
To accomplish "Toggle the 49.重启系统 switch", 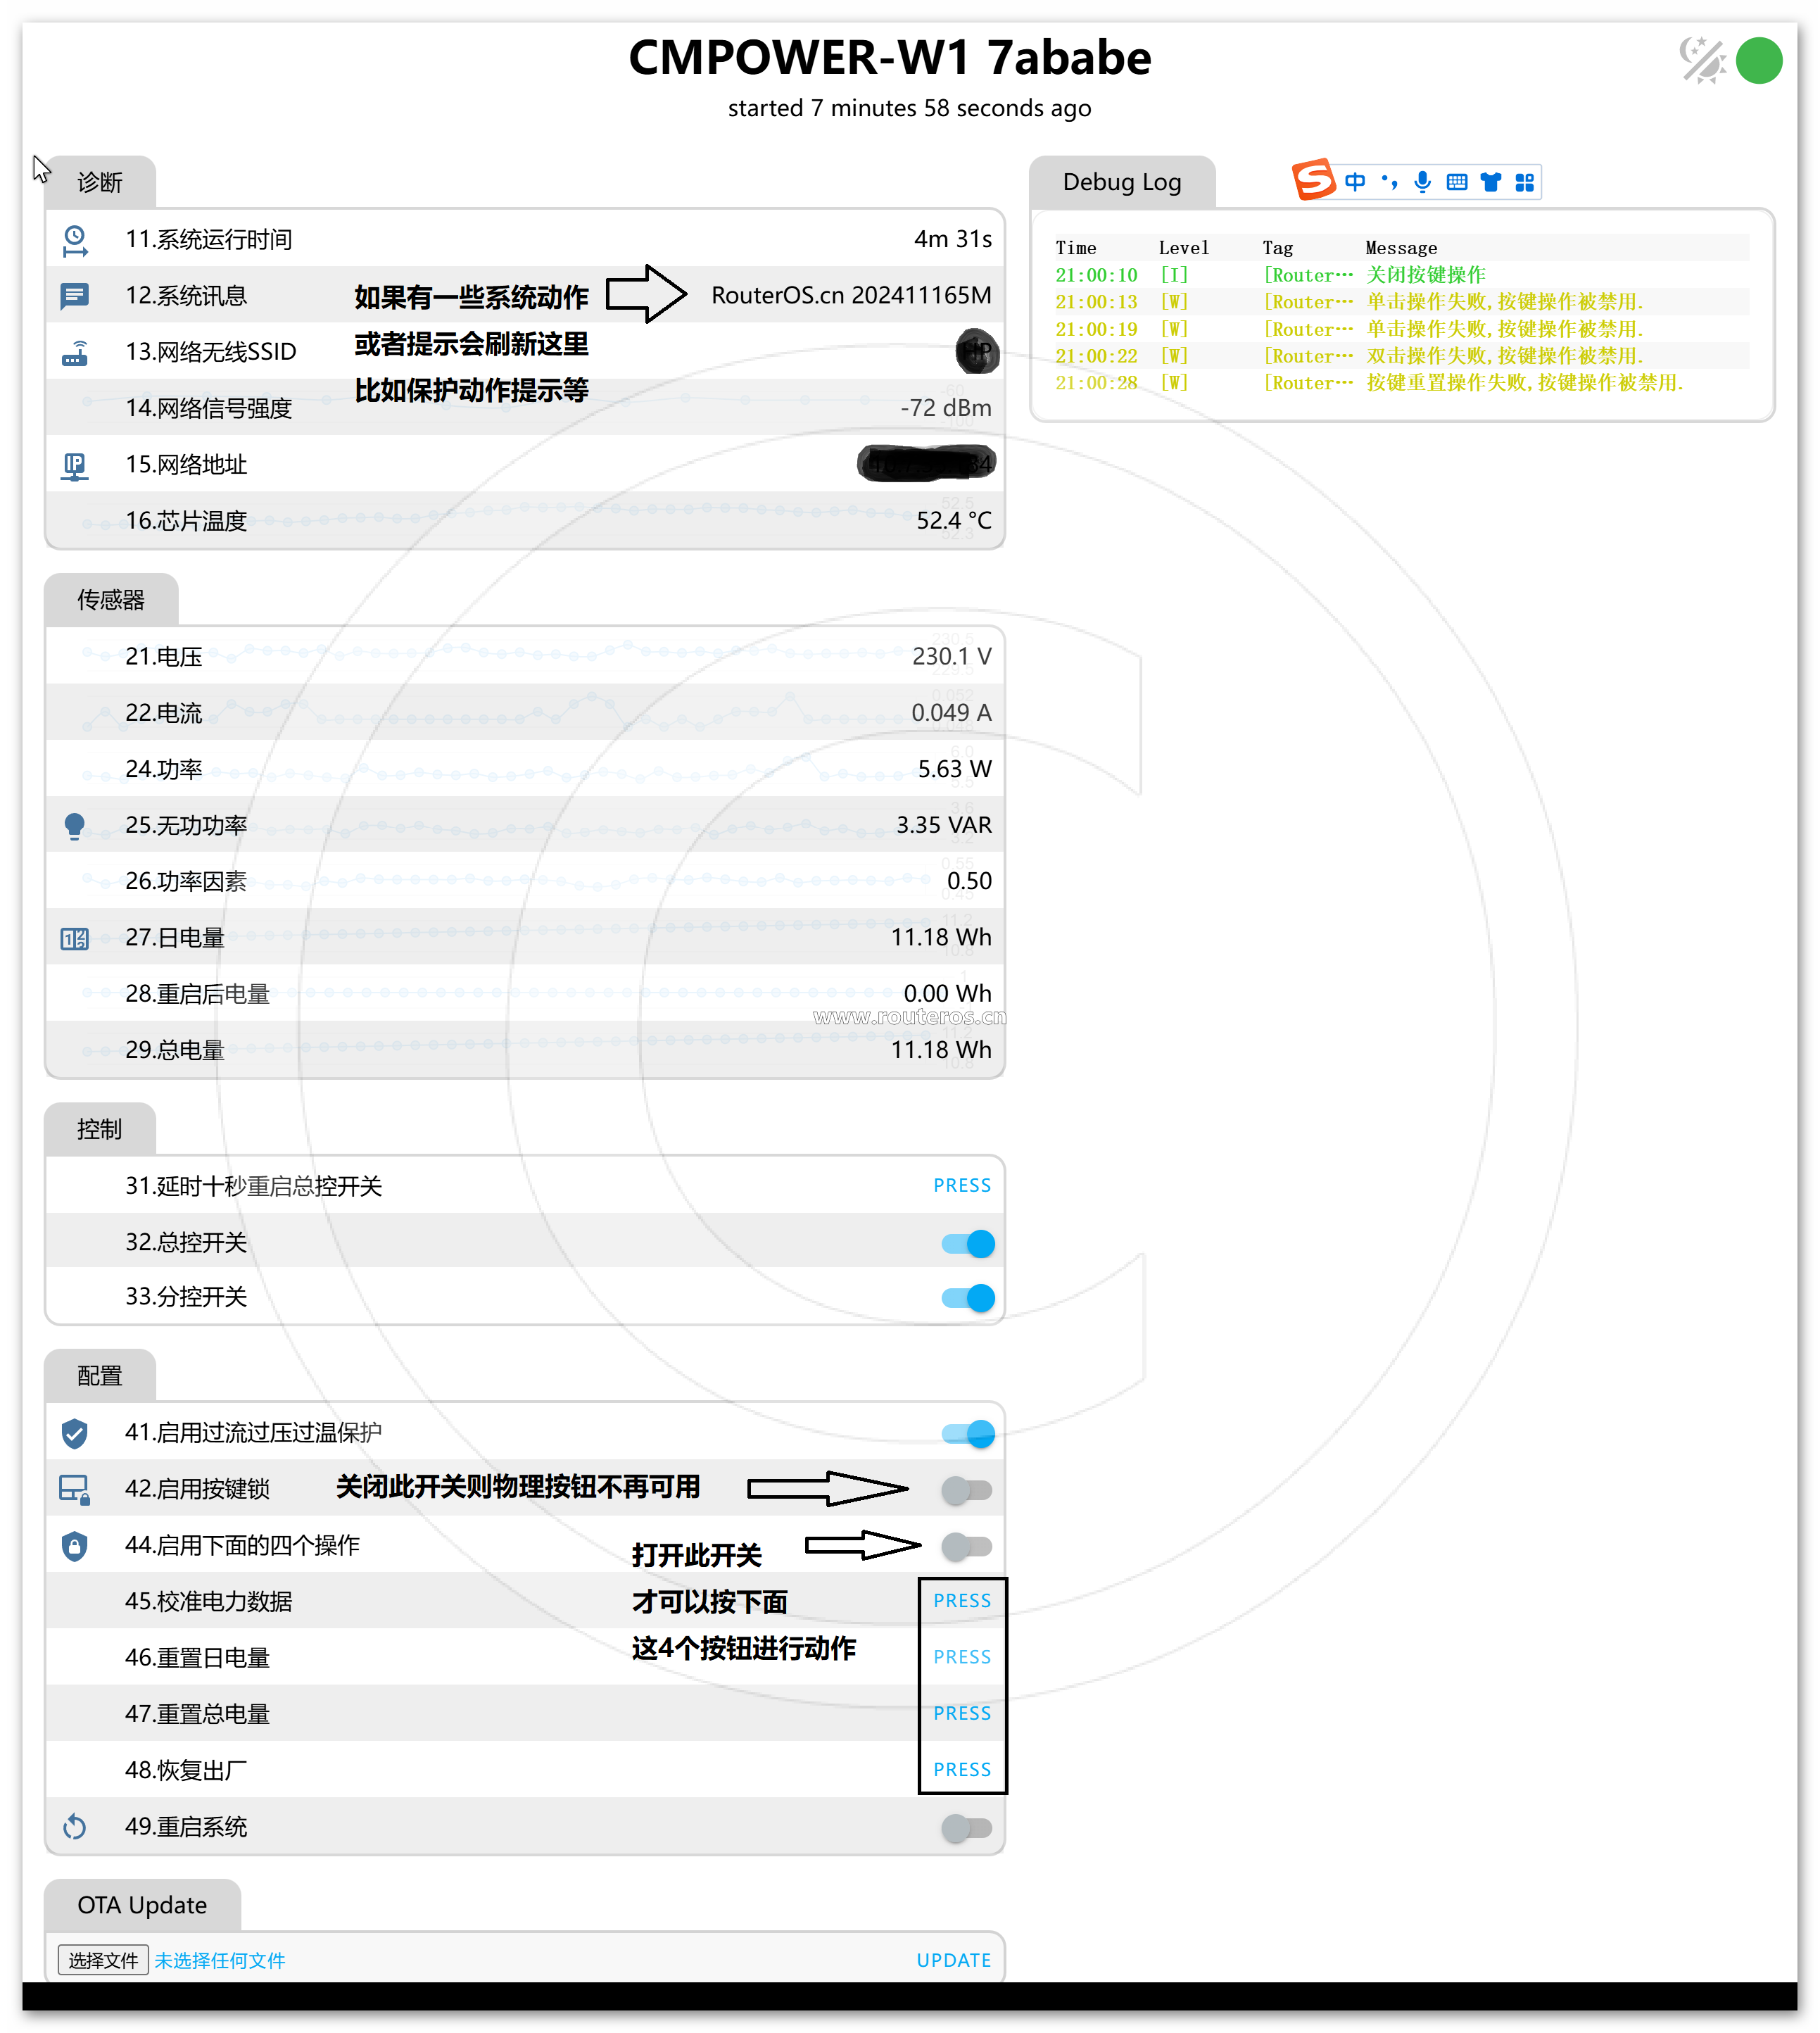I will (x=966, y=1828).
